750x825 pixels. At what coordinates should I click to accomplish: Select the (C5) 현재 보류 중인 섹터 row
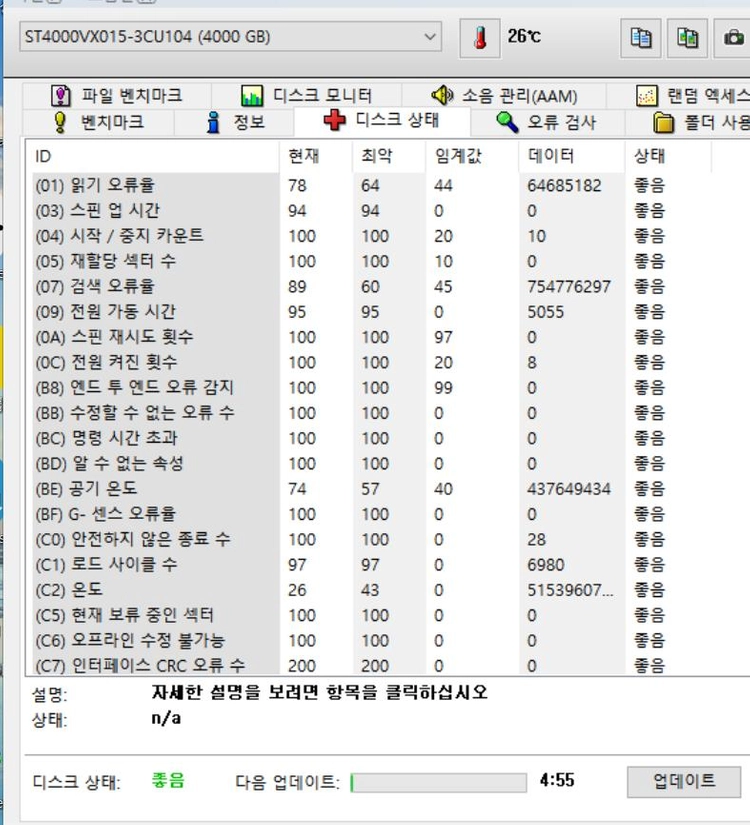[x=372, y=615]
